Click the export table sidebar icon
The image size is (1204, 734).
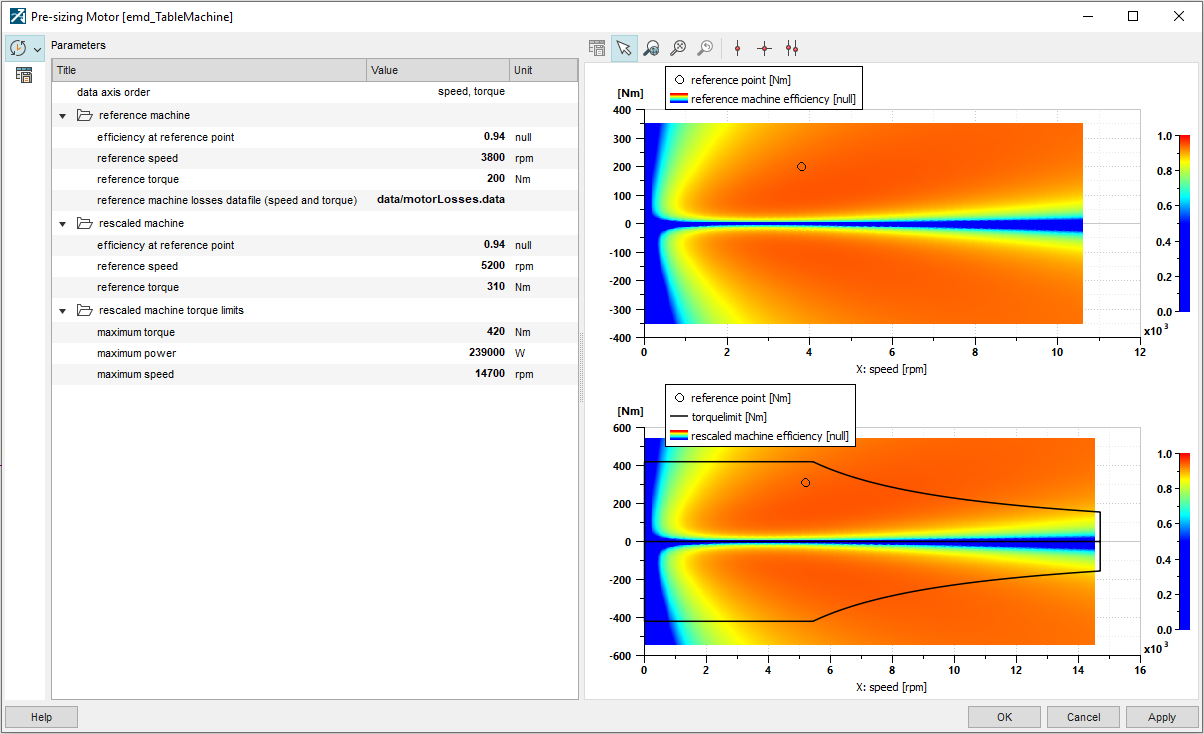23,75
